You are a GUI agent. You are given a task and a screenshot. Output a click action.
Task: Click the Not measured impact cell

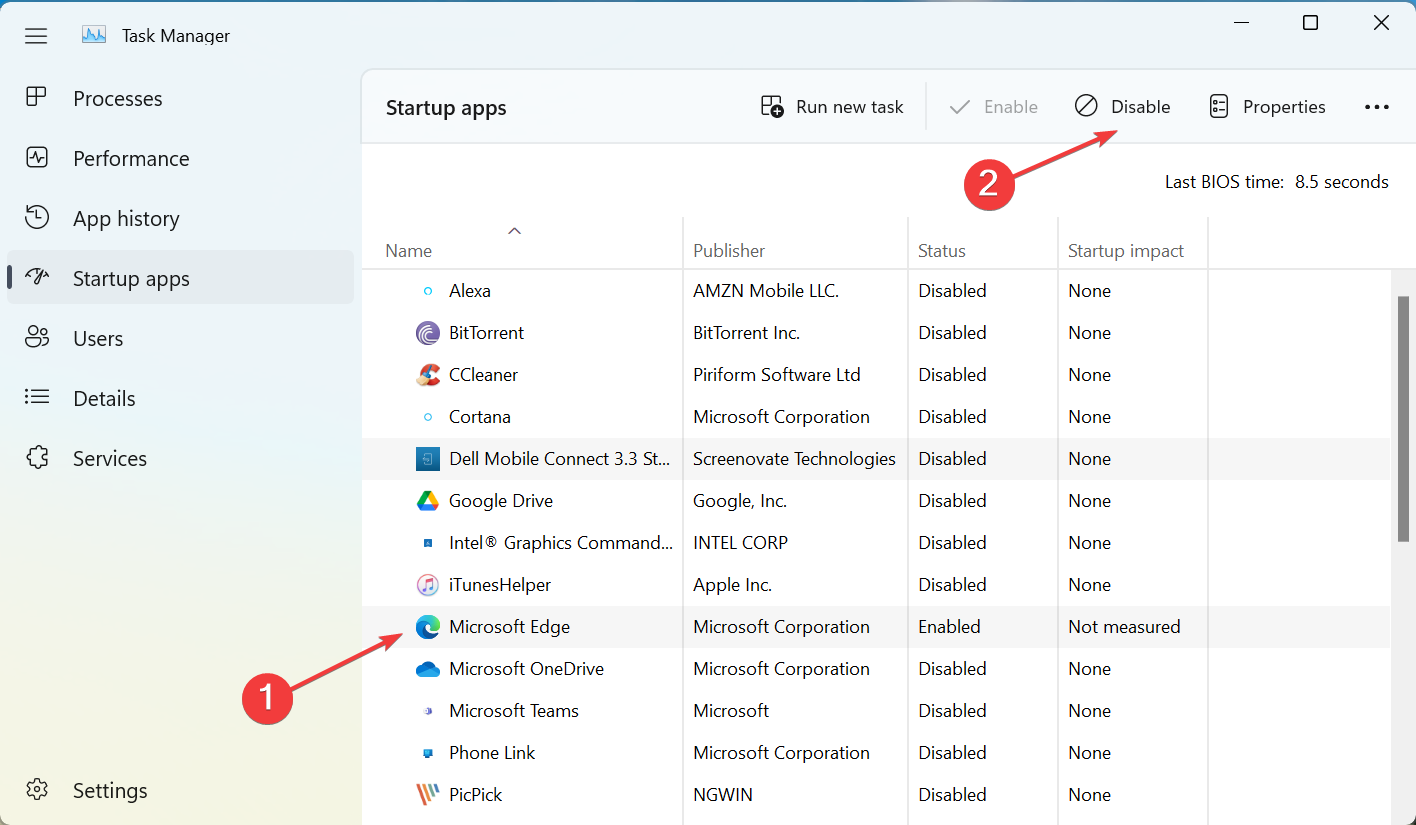coord(1124,627)
